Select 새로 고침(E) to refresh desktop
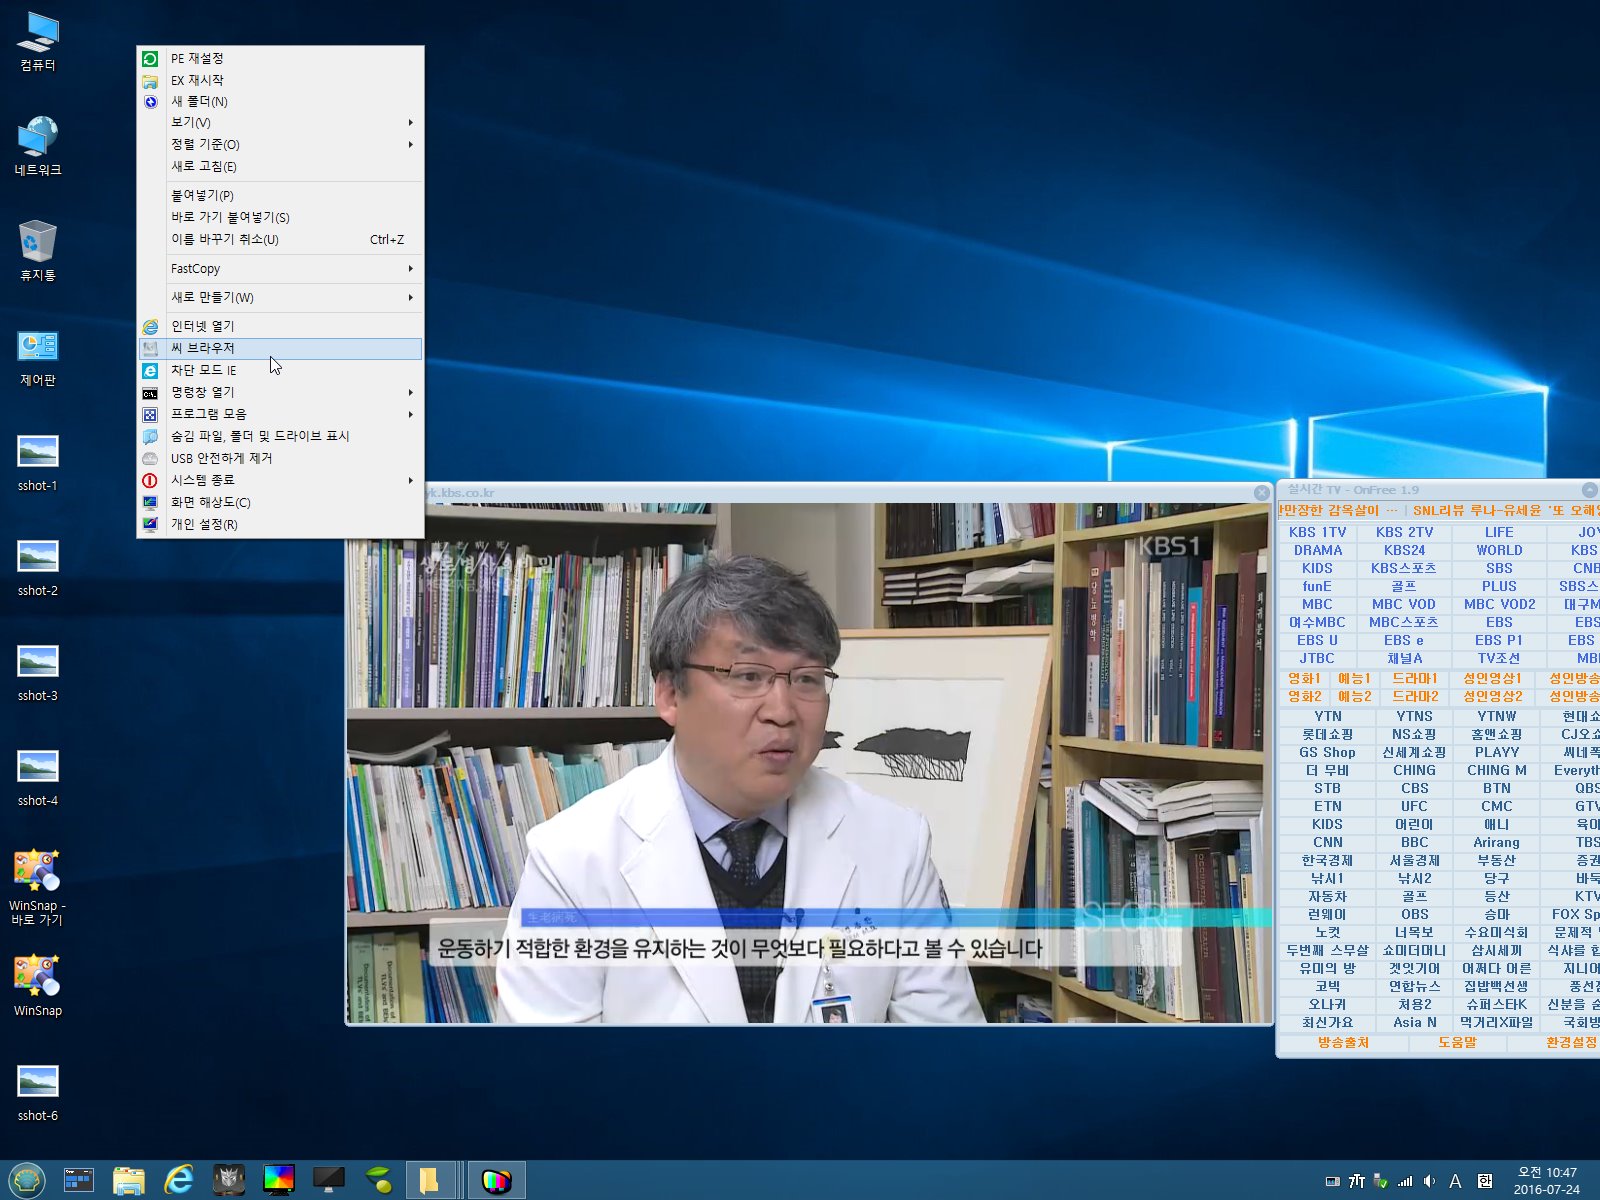 click(280, 166)
